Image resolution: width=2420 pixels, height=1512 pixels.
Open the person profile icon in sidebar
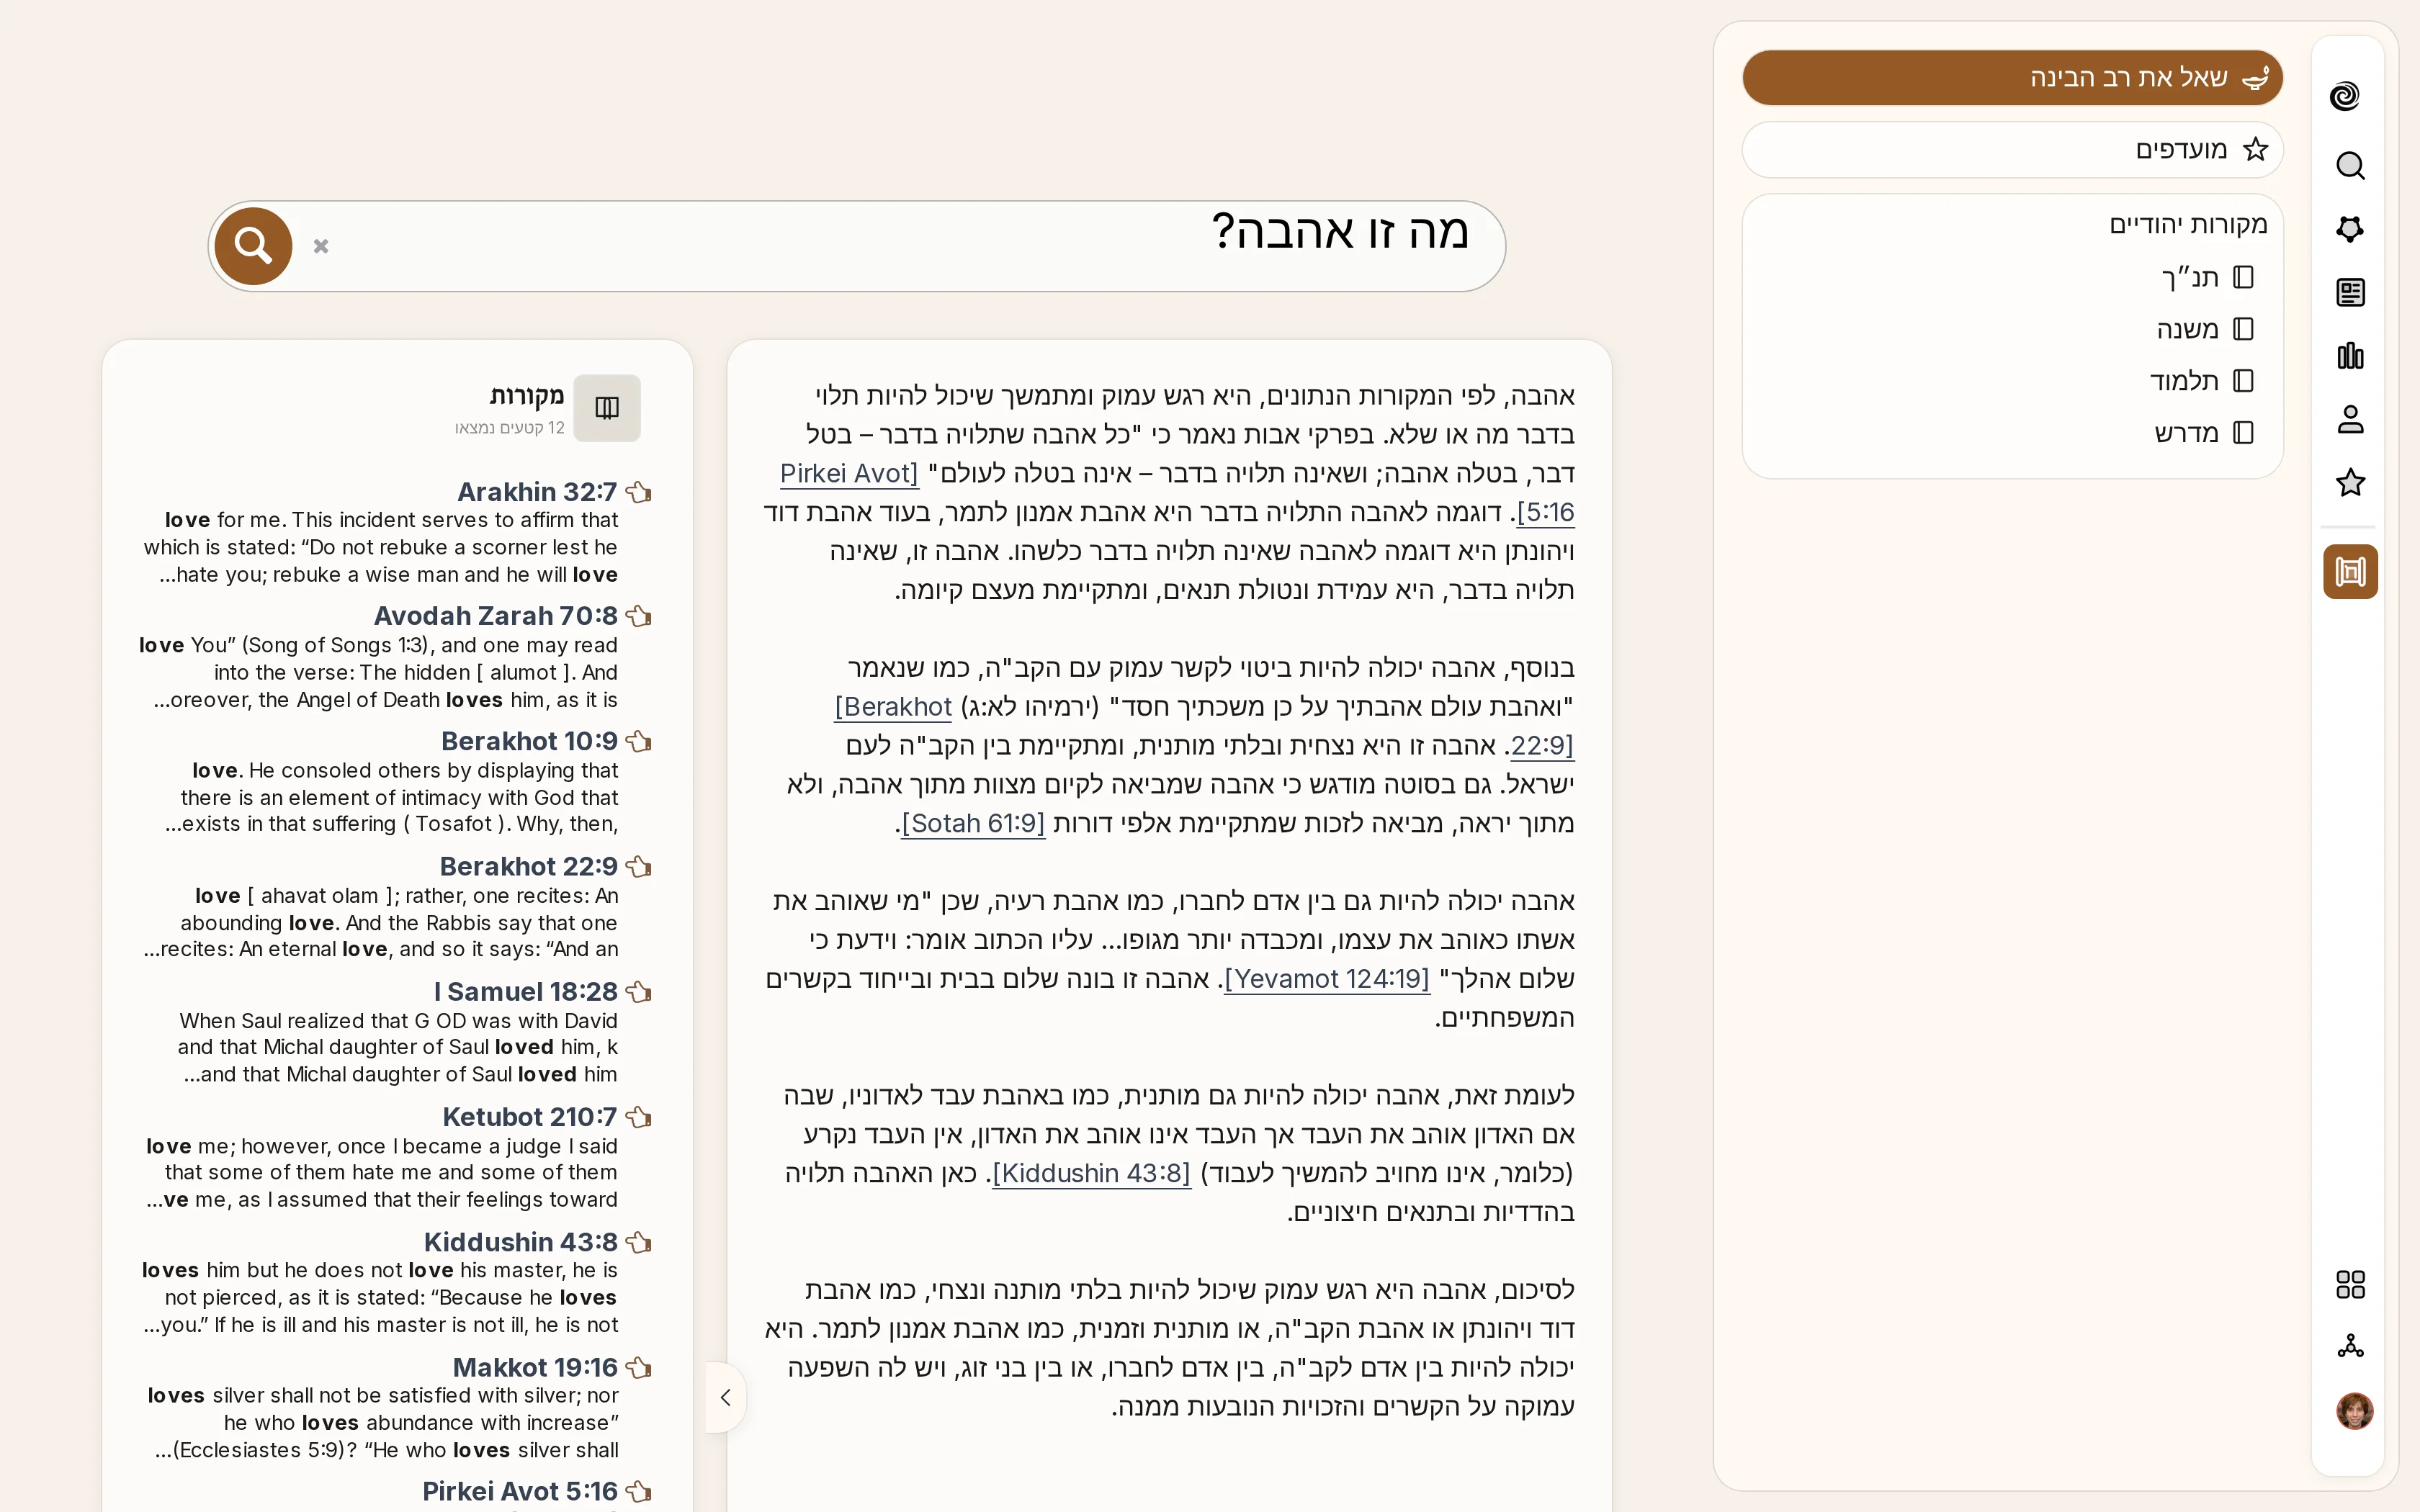coord(2350,419)
